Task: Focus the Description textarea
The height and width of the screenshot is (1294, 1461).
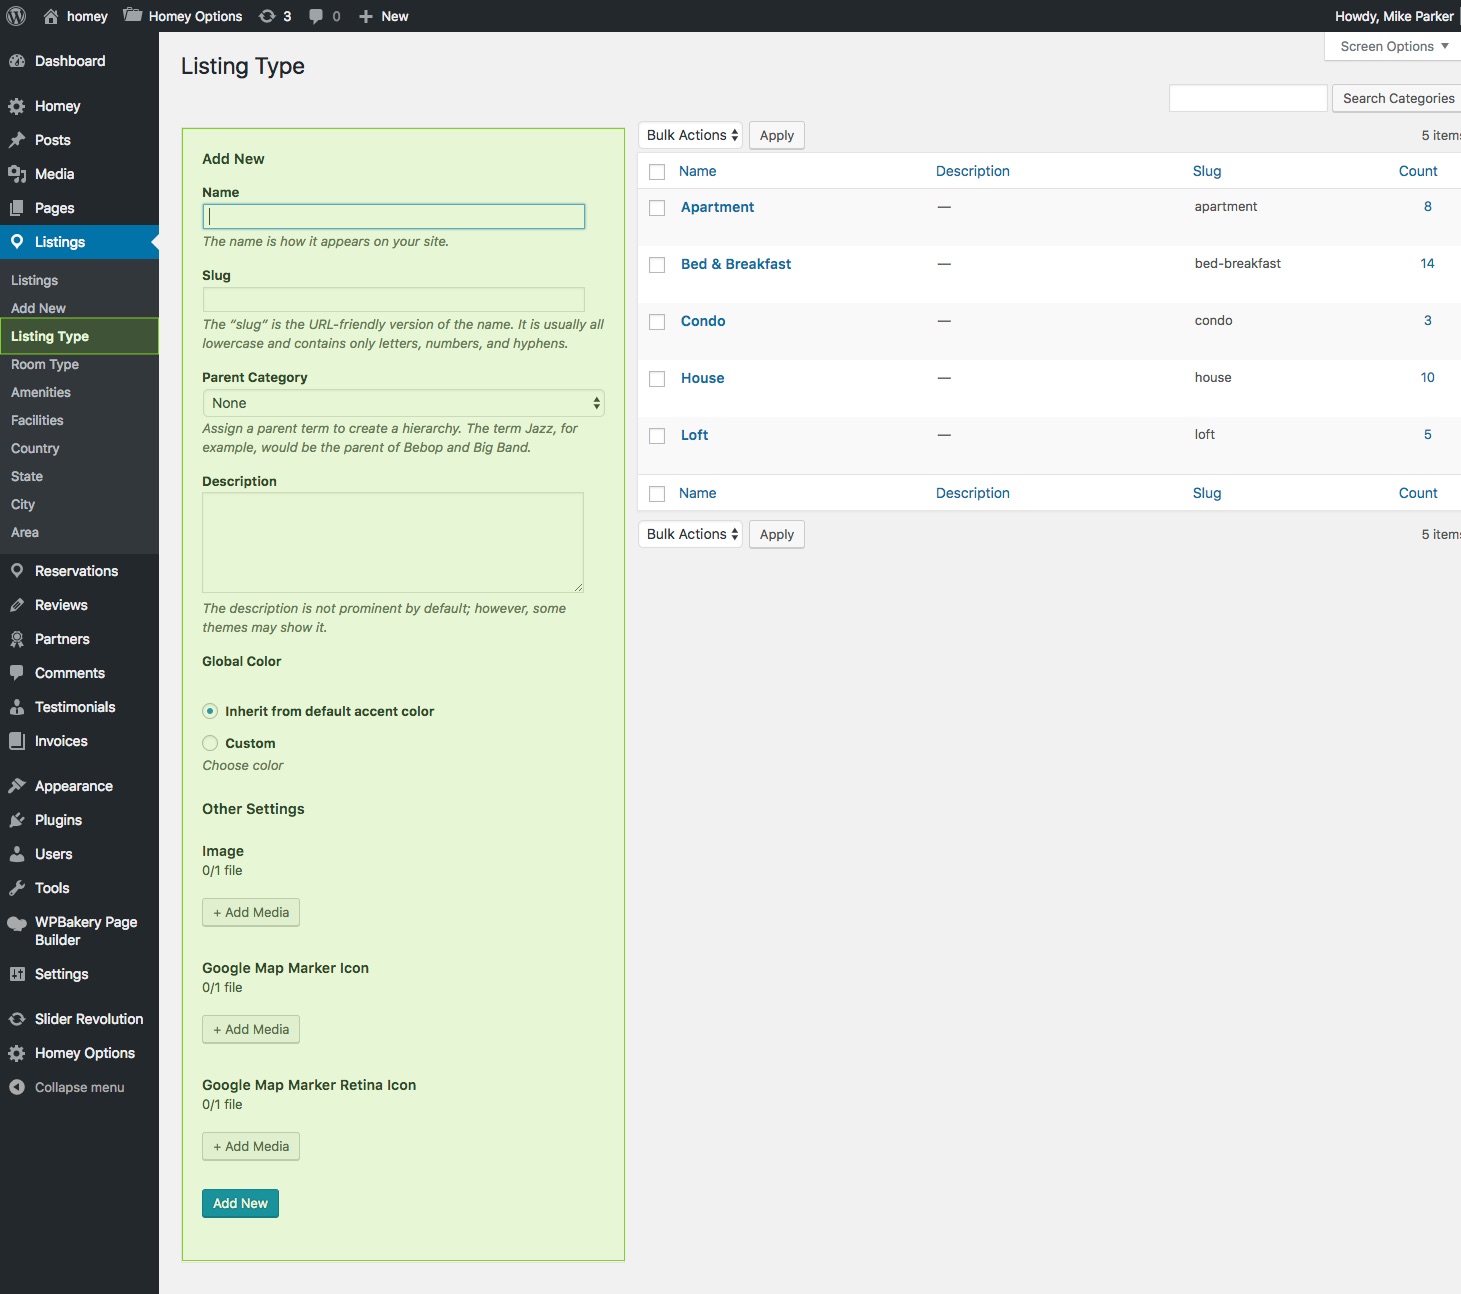Action: [x=393, y=542]
